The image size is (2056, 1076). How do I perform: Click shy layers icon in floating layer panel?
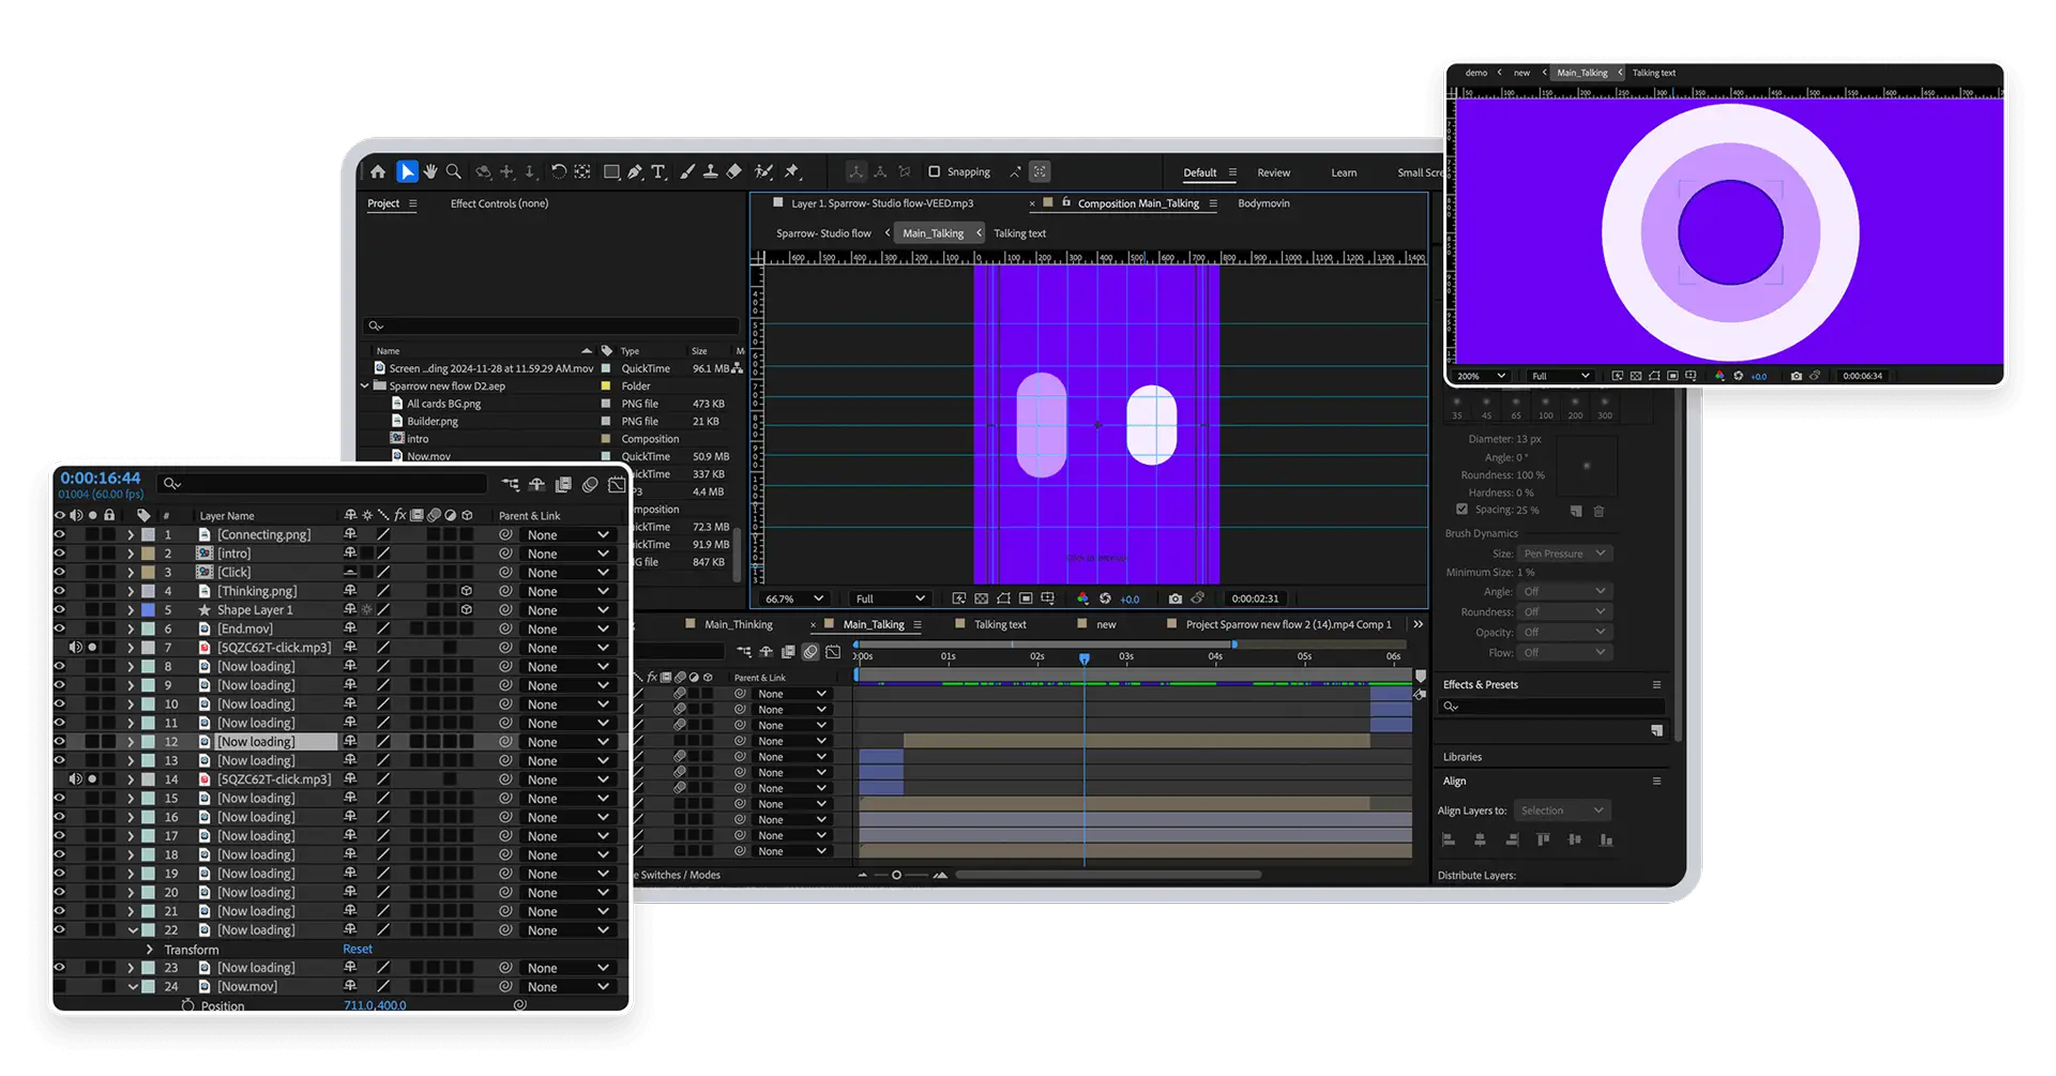coord(537,485)
